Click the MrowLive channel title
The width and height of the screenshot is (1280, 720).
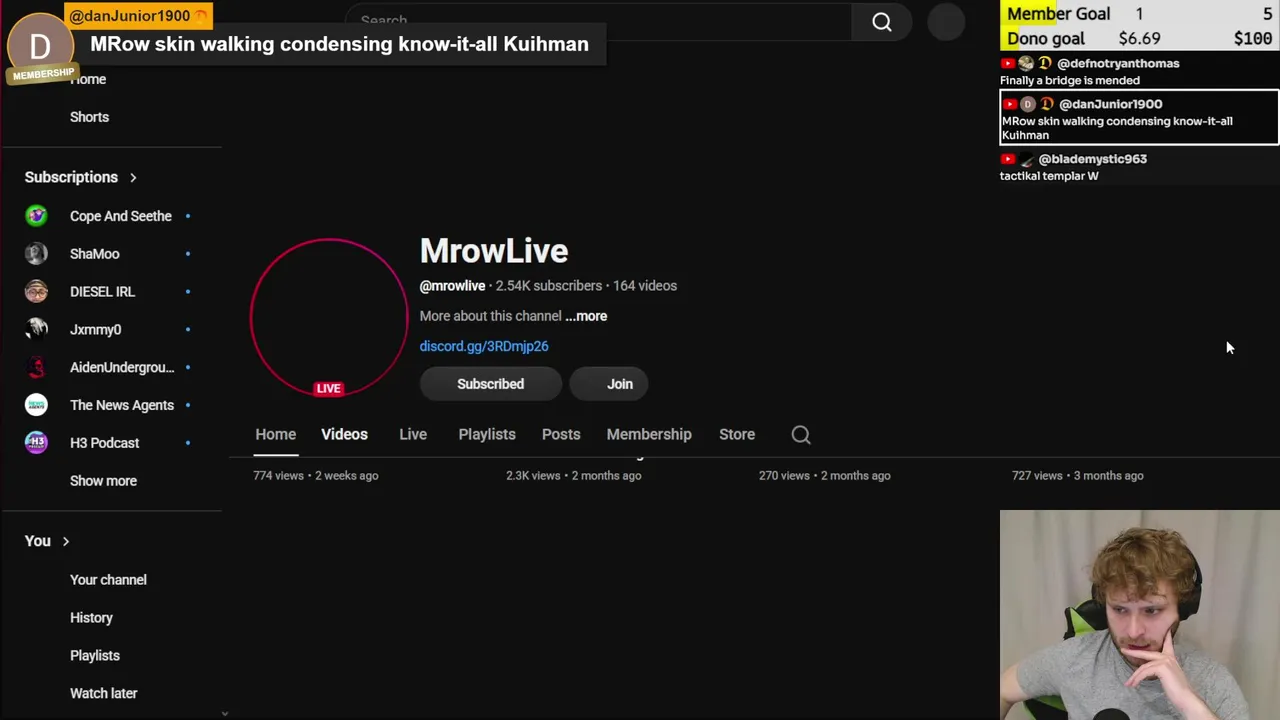tap(494, 251)
